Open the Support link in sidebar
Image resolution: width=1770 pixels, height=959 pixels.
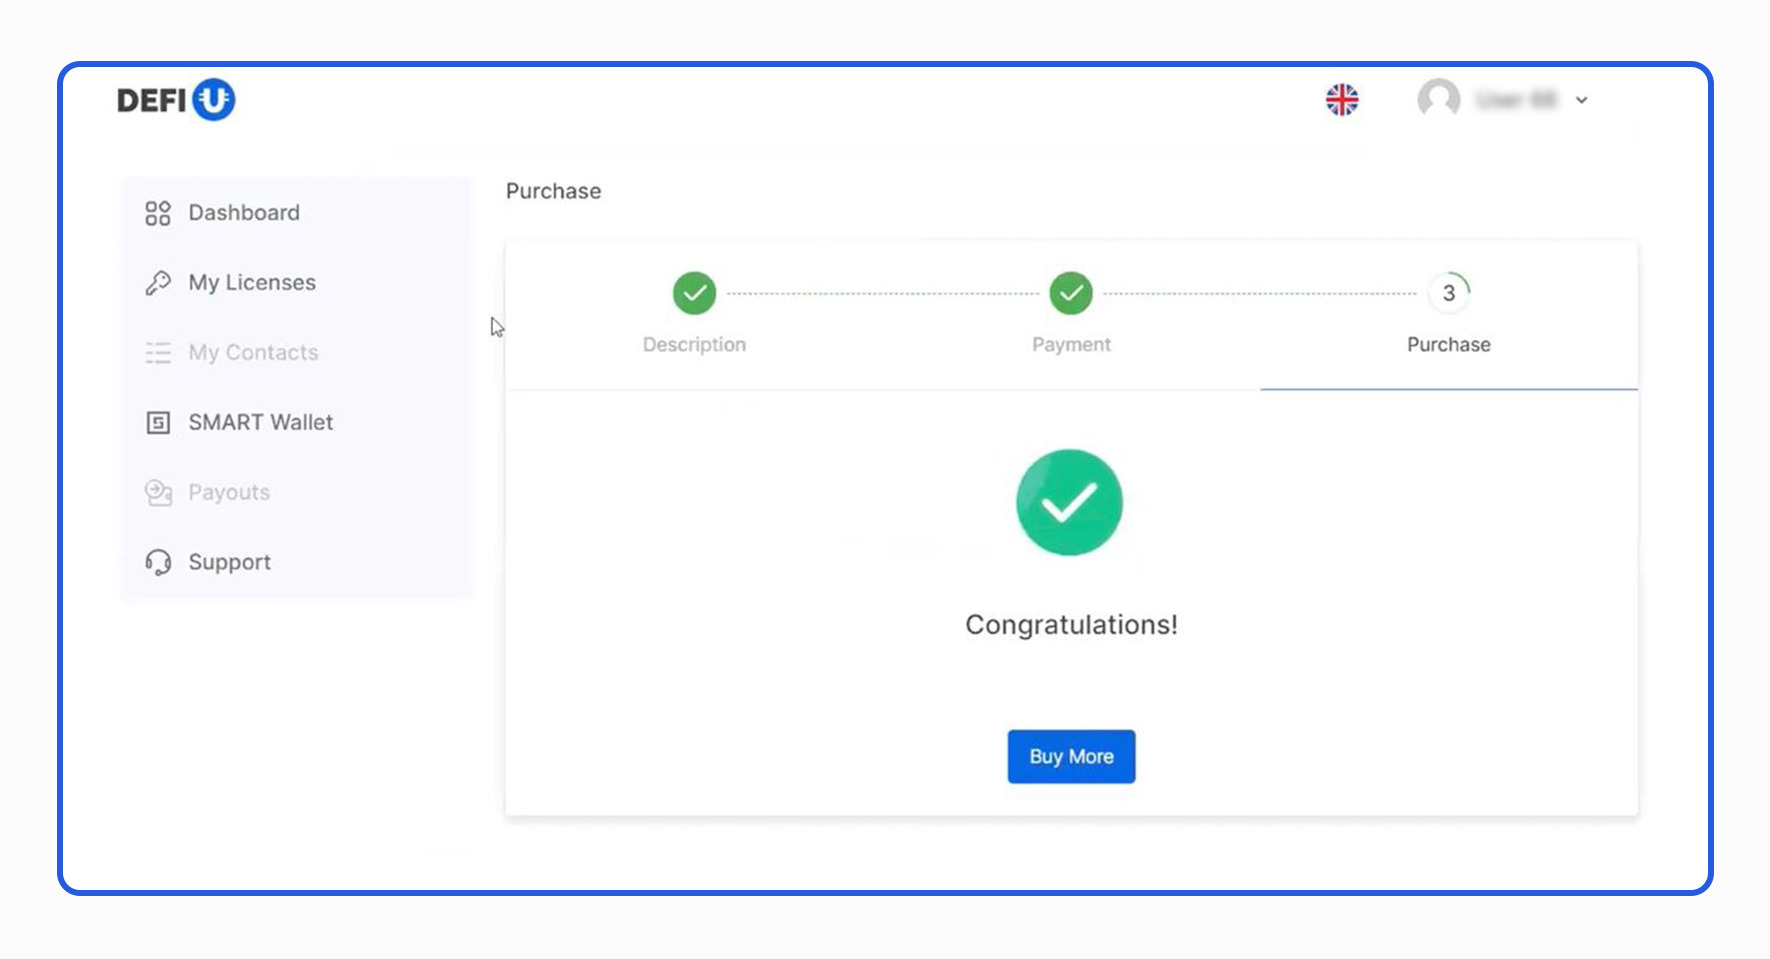pos(230,563)
